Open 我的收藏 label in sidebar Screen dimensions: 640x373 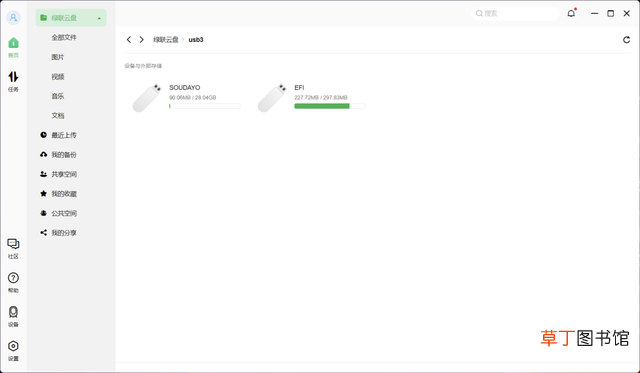coord(64,194)
